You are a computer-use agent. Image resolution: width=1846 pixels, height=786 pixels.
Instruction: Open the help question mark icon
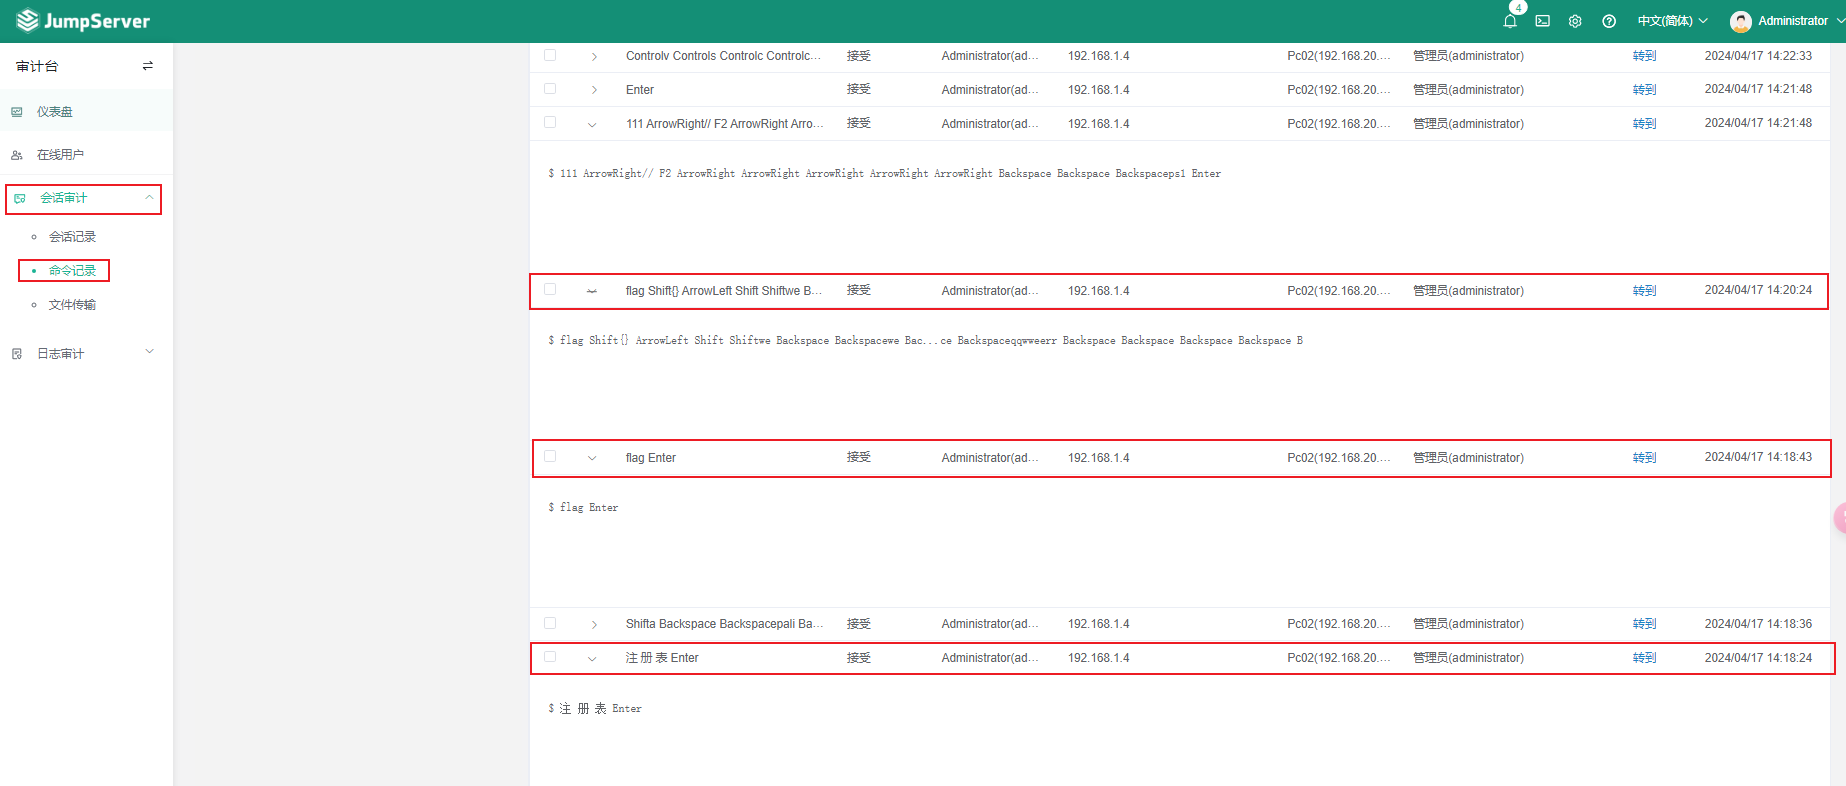pos(1609,21)
